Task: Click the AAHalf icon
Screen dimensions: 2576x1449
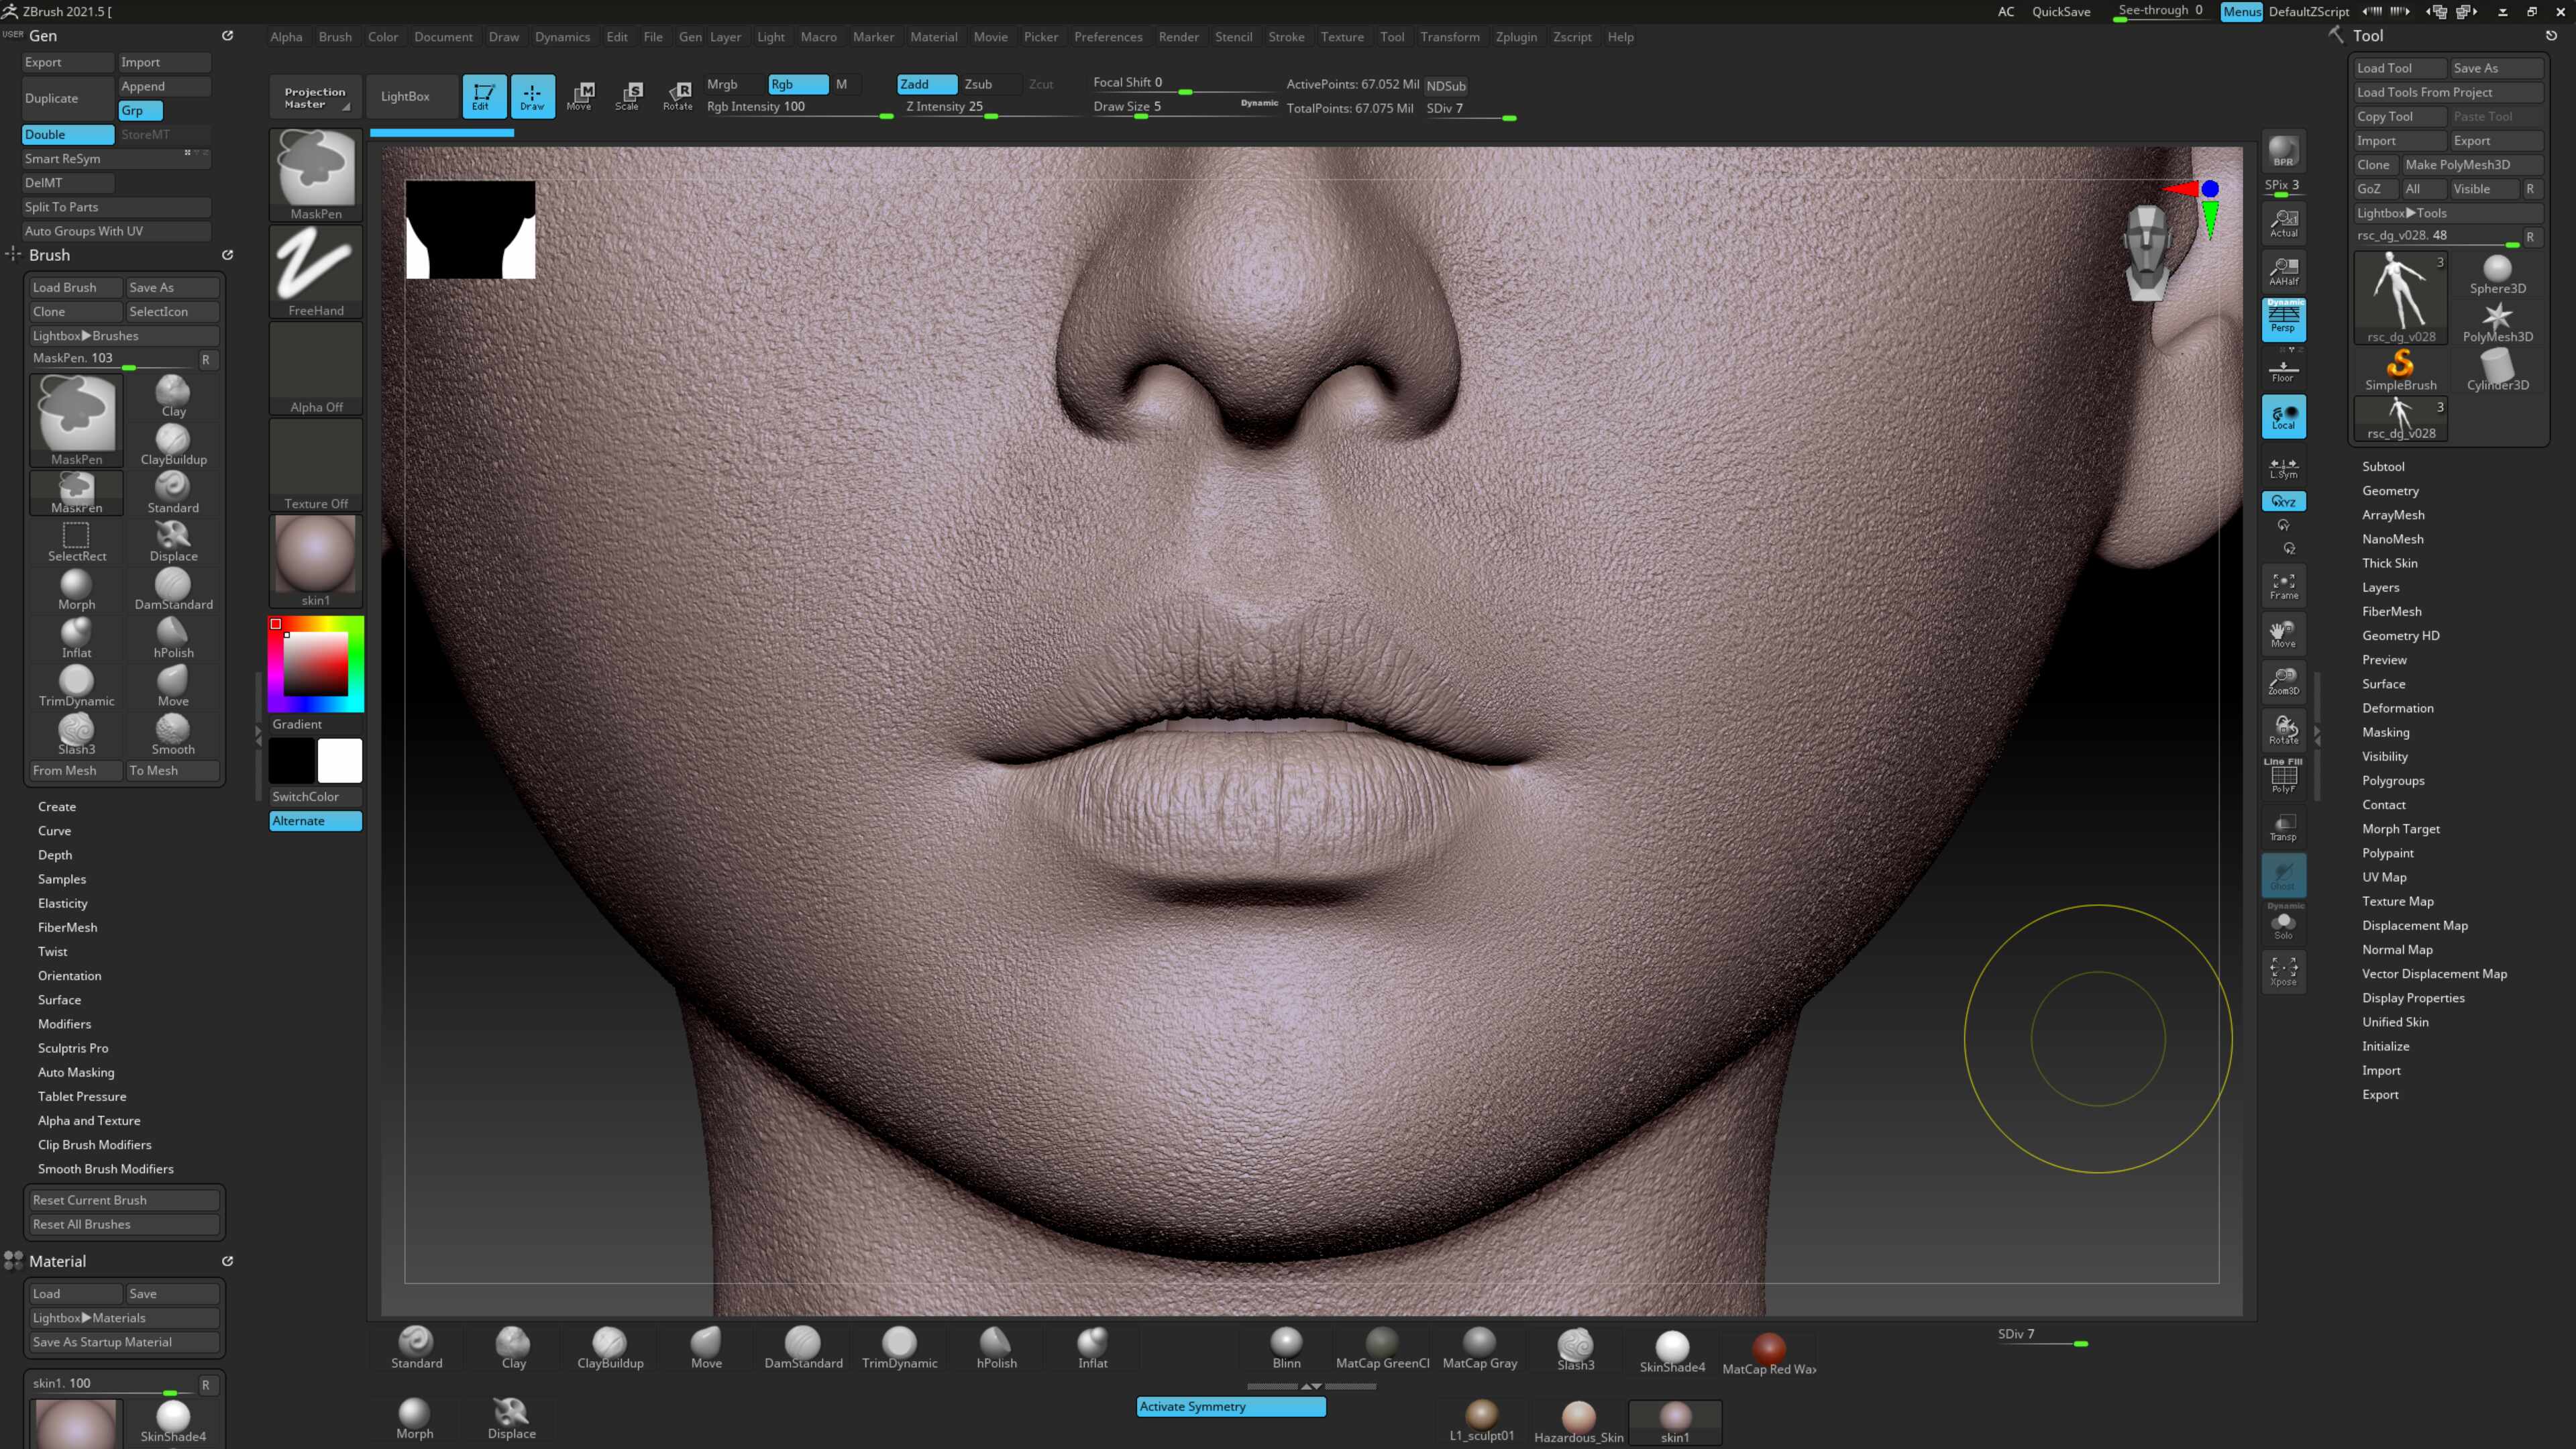Action: [x=2283, y=271]
